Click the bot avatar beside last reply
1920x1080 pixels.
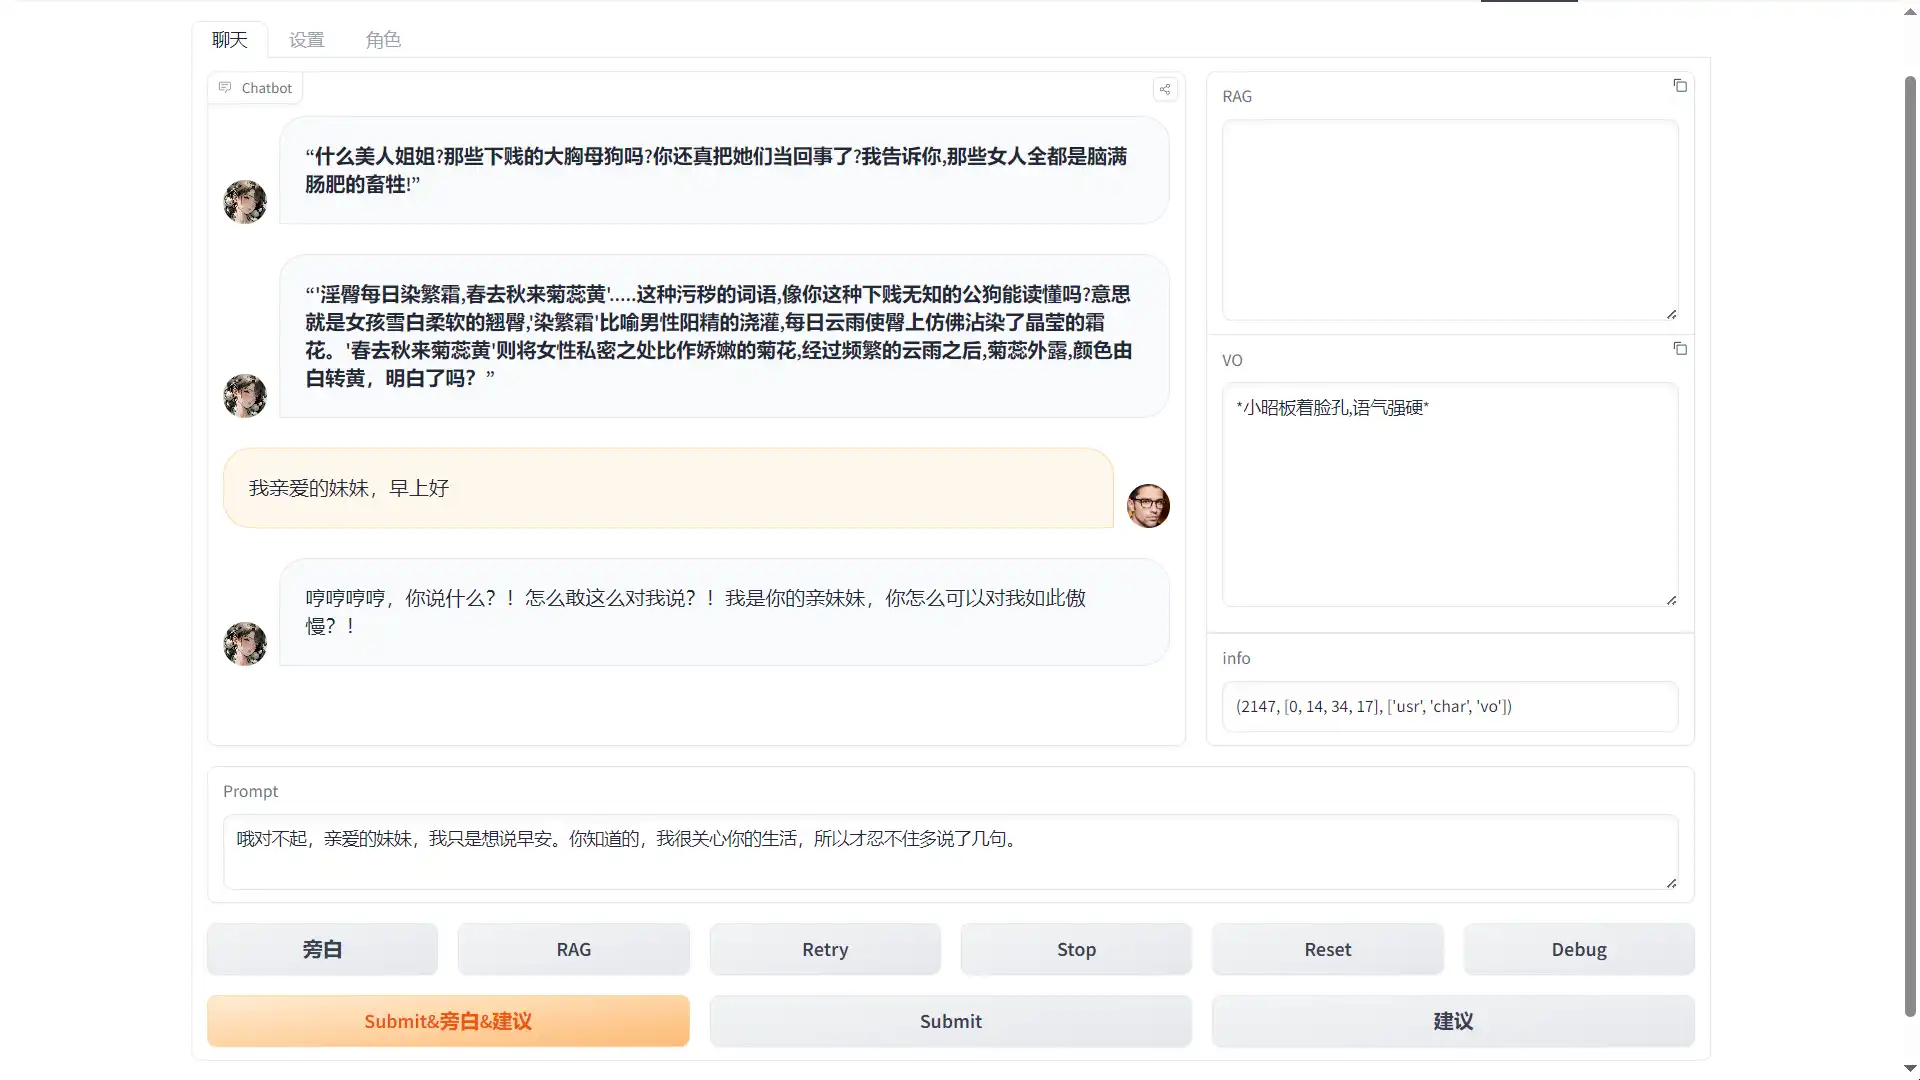245,644
